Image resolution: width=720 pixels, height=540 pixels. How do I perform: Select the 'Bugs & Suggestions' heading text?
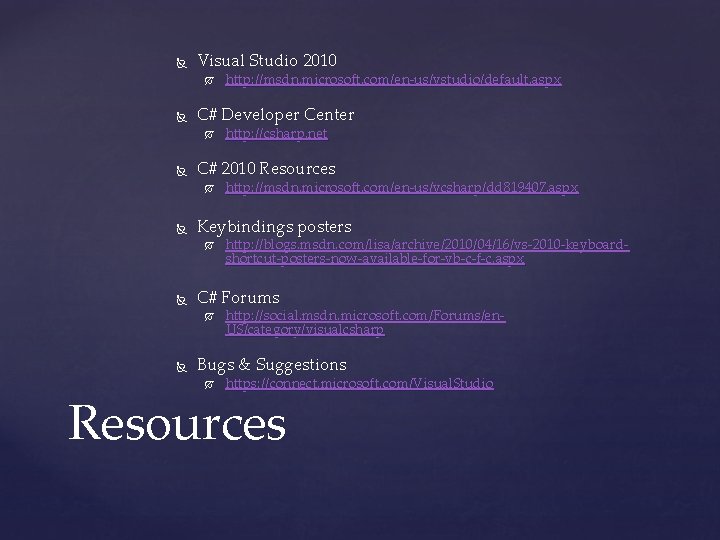pyautogui.click(x=272, y=365)
